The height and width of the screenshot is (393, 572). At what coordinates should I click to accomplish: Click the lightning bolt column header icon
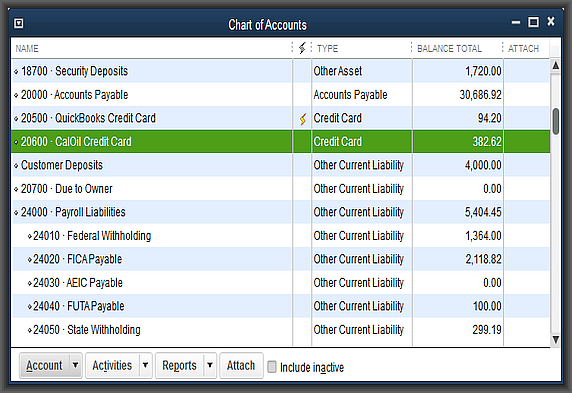(302, 48)
